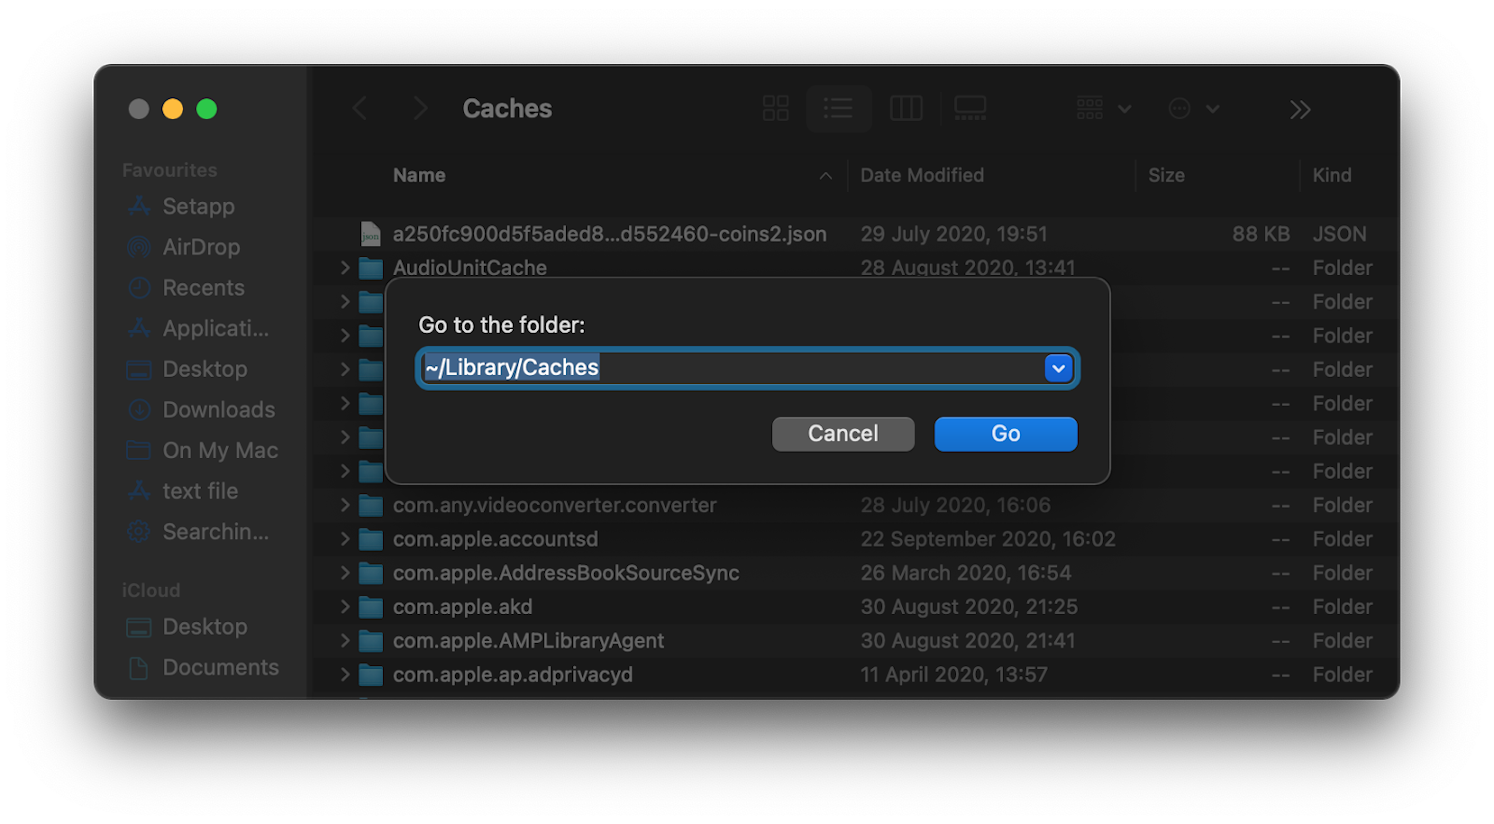Viewport: 1494px width, 824px height.
Task: Reveal hidden toolbar items via double chevron
Action: (1299, 108)
